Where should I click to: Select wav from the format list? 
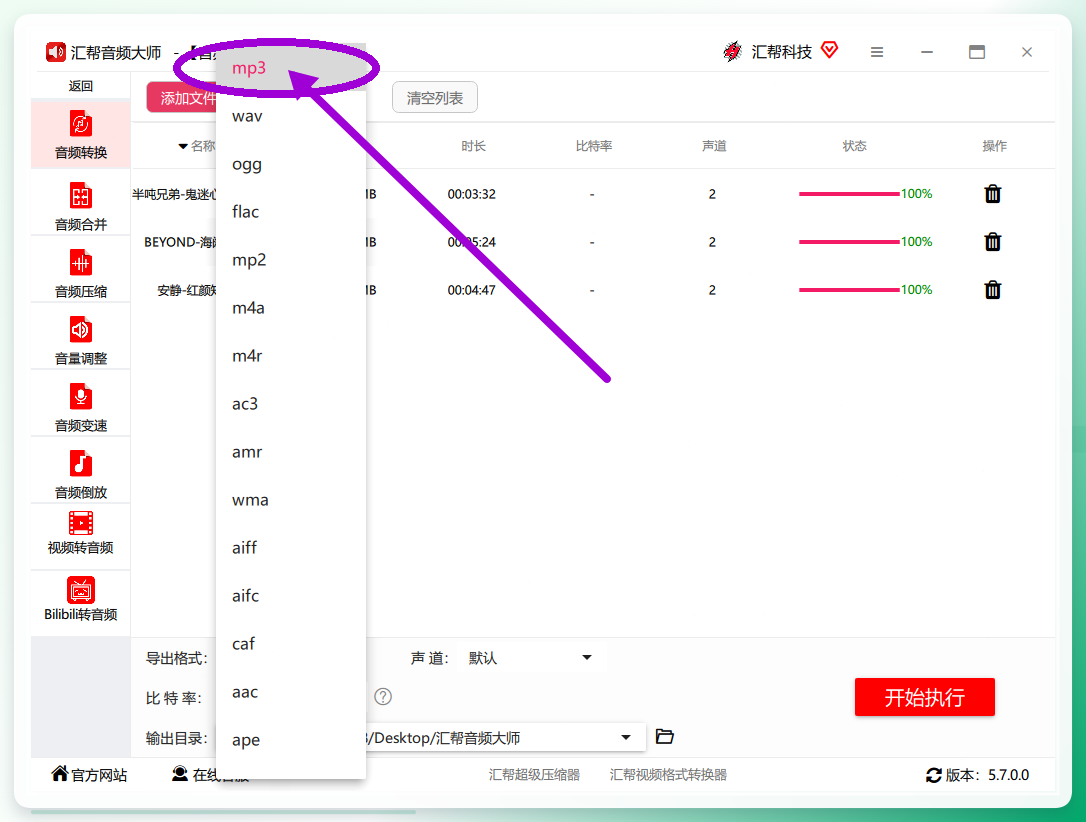pos(291,116)
